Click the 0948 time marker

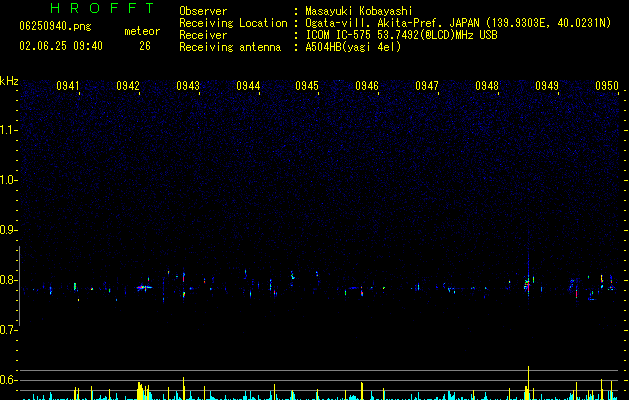[x=487, y=86]
